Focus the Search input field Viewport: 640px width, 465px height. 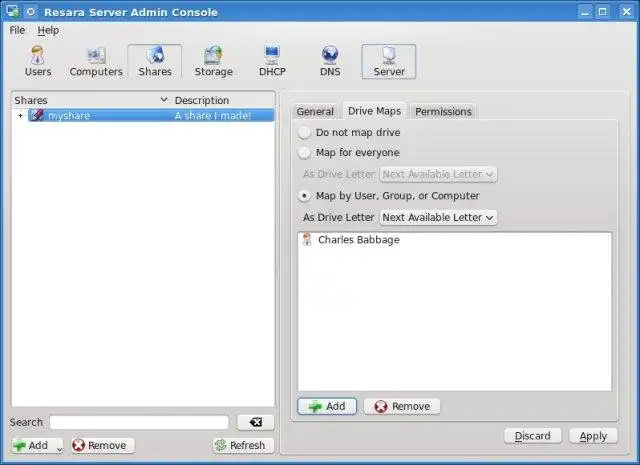139,422
